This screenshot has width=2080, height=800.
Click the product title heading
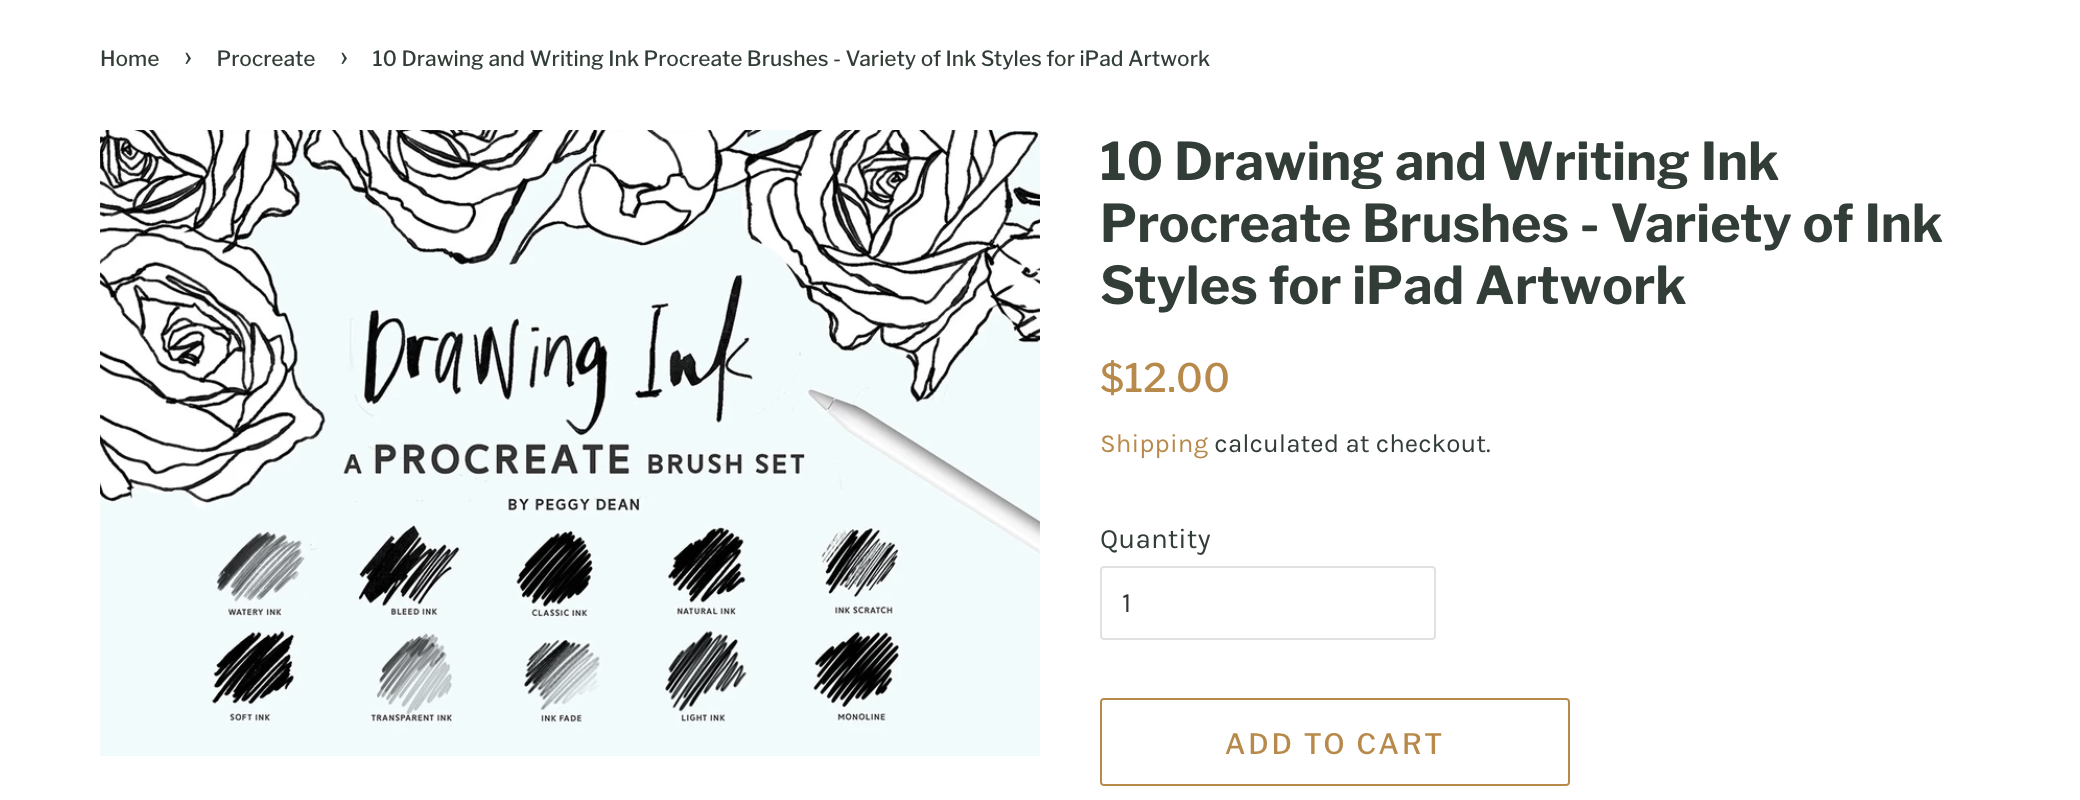1520,224
